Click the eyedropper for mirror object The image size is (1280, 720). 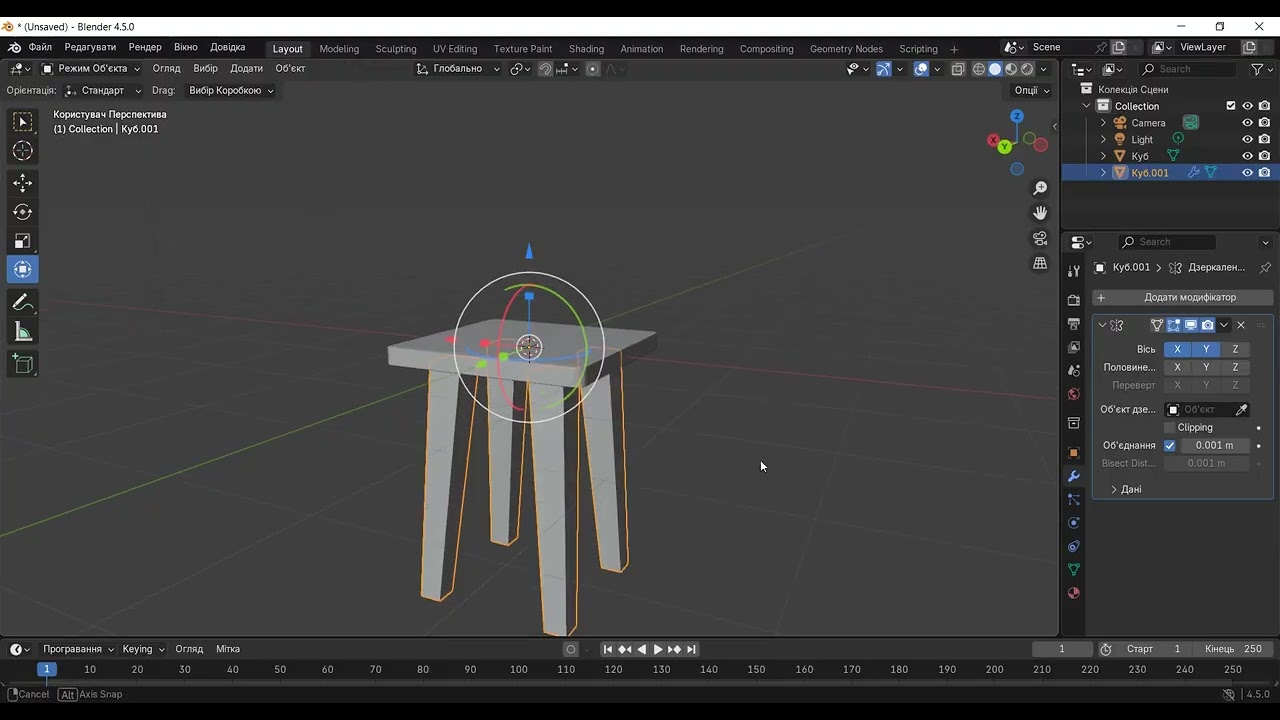[1242, 409]
